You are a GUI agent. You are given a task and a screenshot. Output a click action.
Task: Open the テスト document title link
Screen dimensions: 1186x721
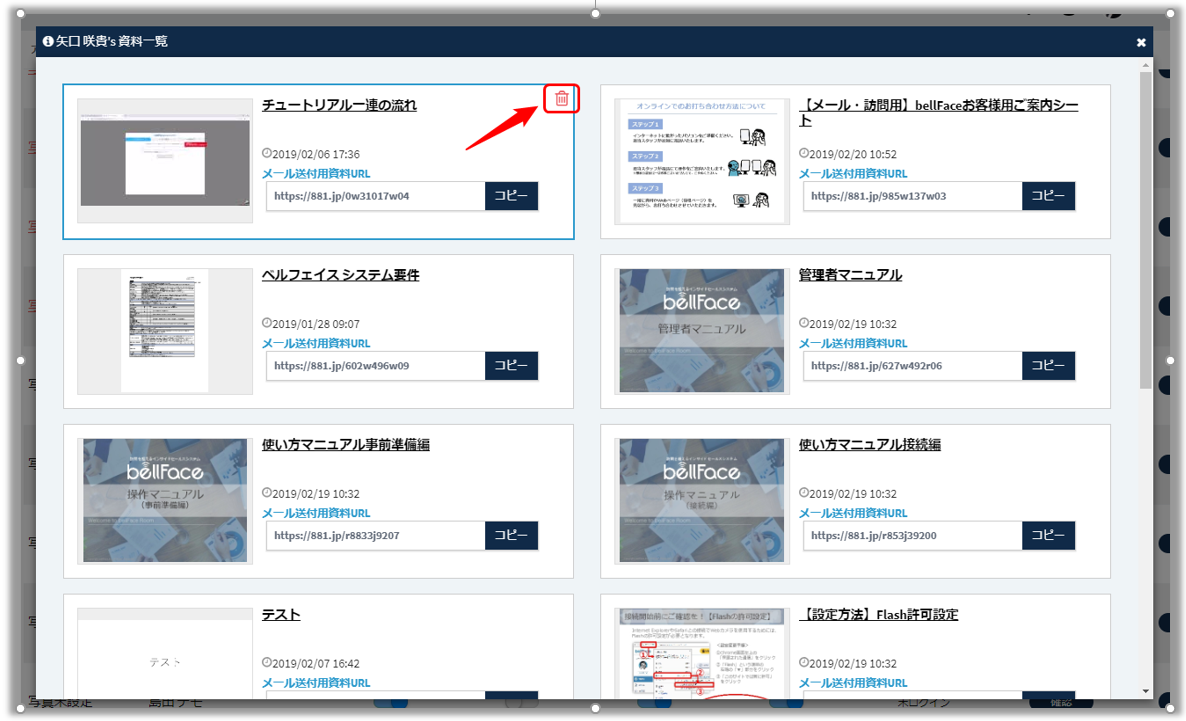coord(281,614)
